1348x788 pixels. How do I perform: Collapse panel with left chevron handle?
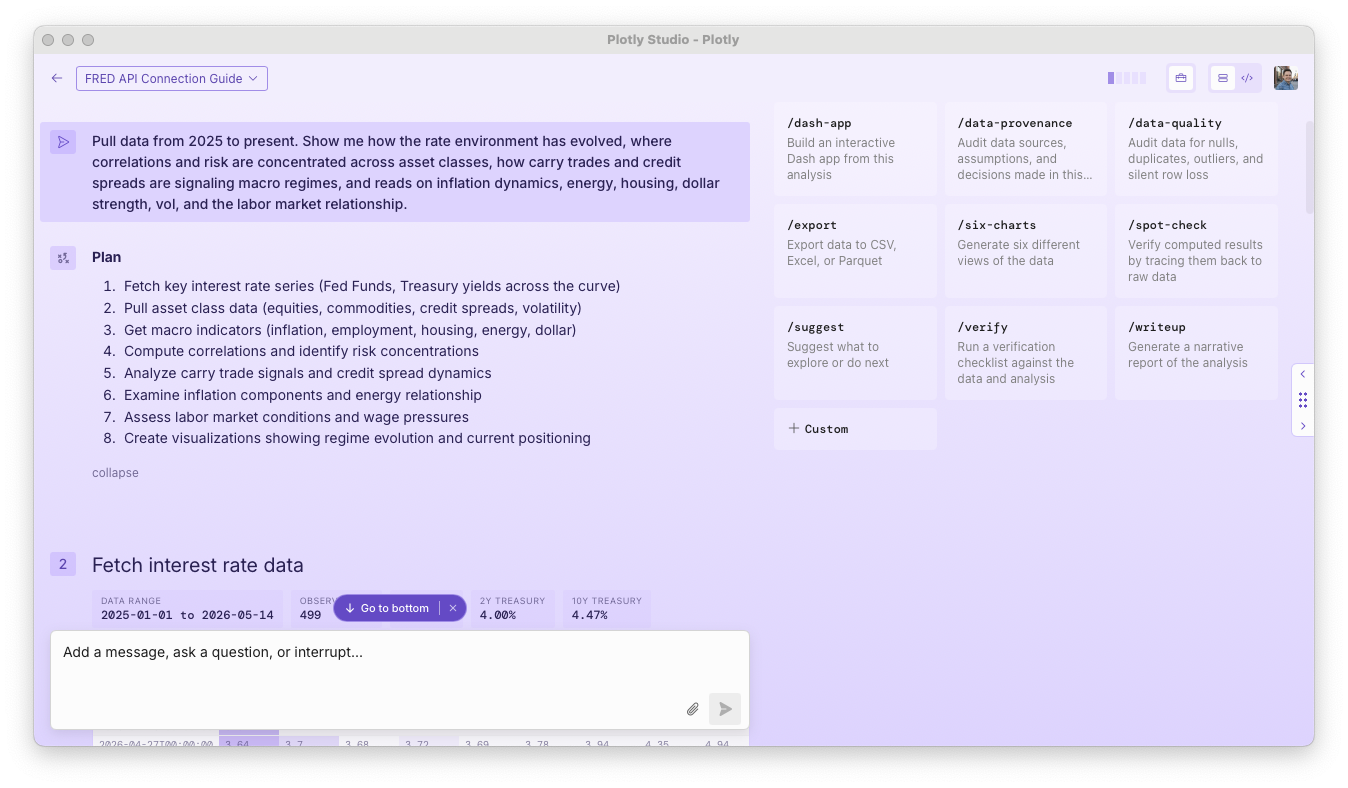pos(1302,374)
